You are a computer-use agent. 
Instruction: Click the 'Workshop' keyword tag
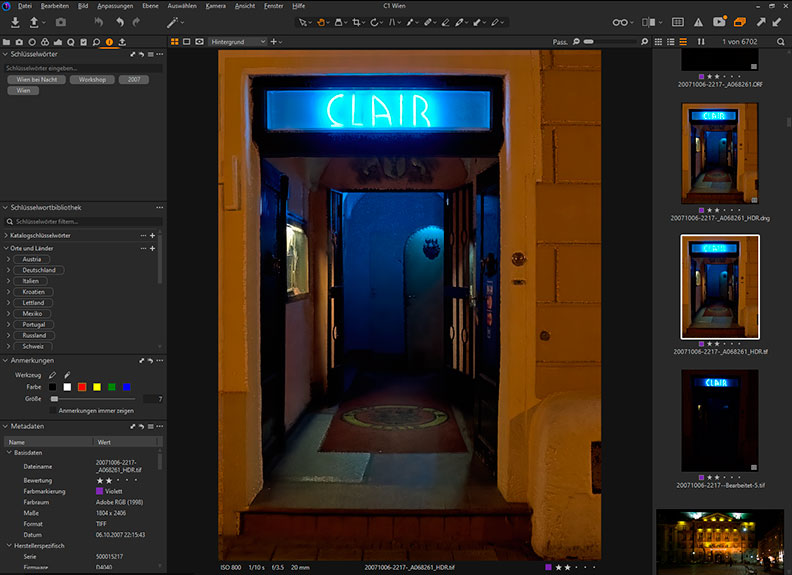coord(92,80)
